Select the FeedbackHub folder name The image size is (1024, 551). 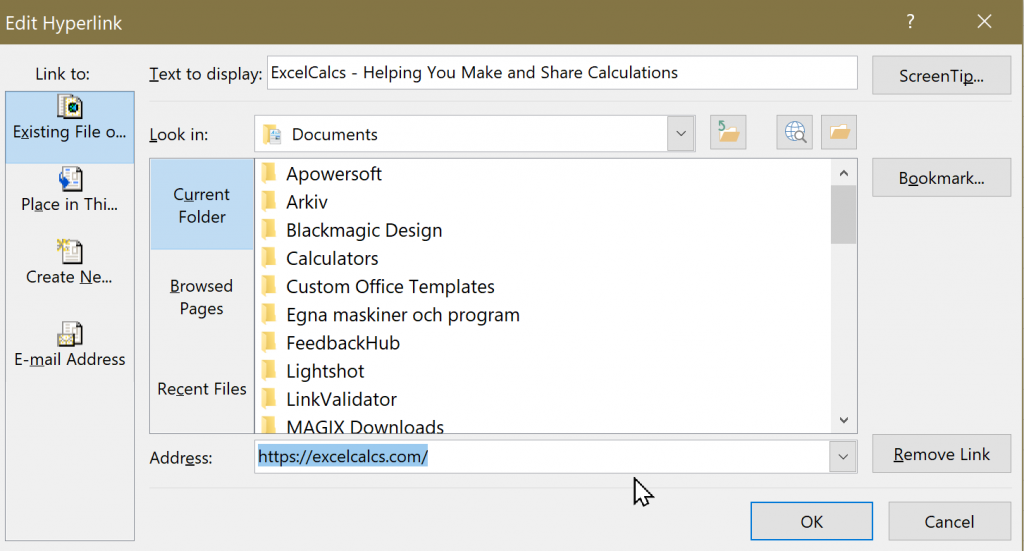pos(343,343)
